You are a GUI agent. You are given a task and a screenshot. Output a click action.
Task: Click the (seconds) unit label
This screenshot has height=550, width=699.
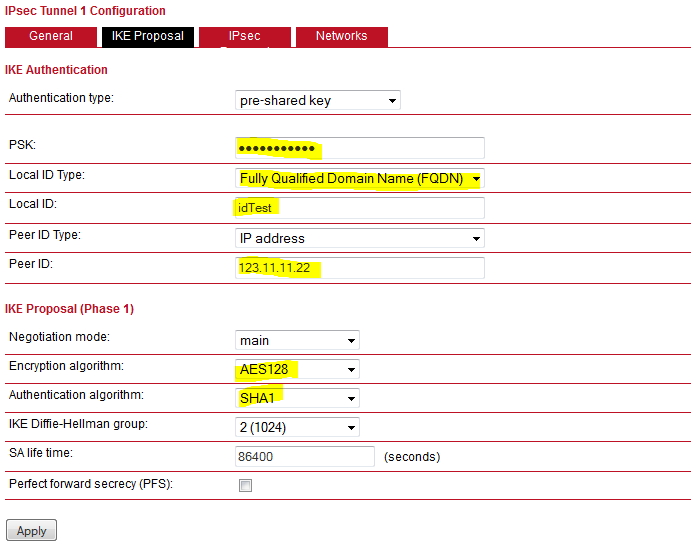coord(412,457)
